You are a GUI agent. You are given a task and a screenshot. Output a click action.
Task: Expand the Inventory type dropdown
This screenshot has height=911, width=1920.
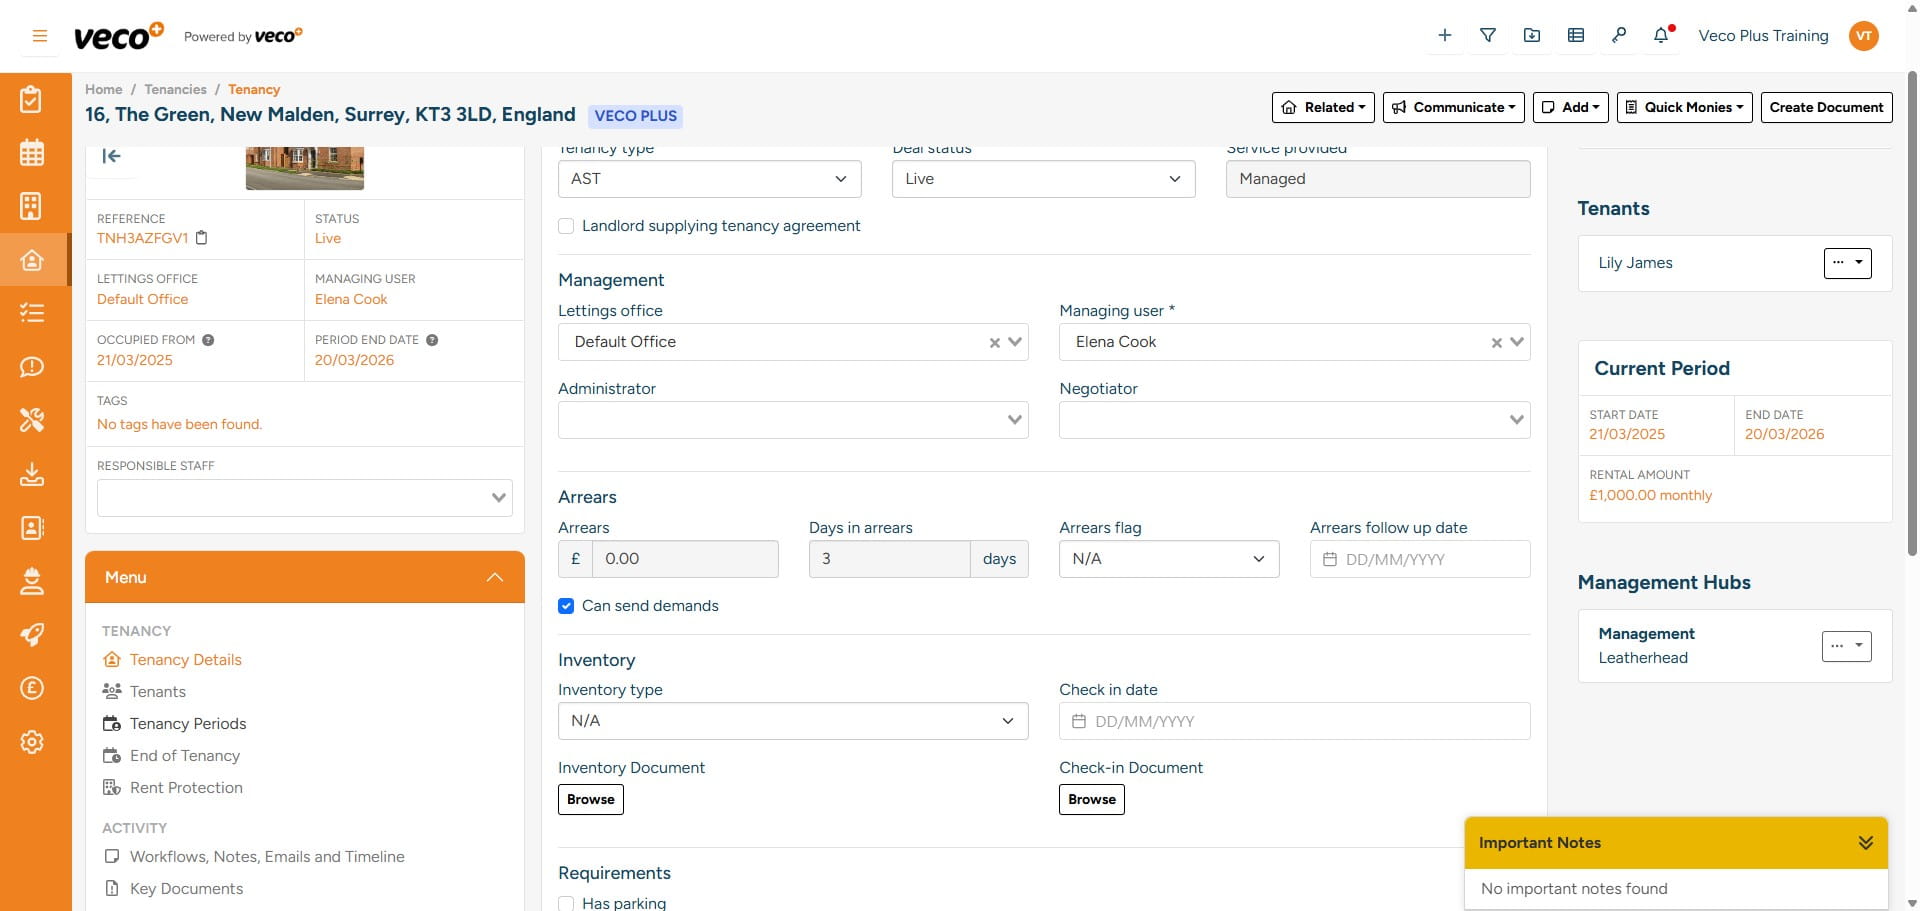pos(792,721)
